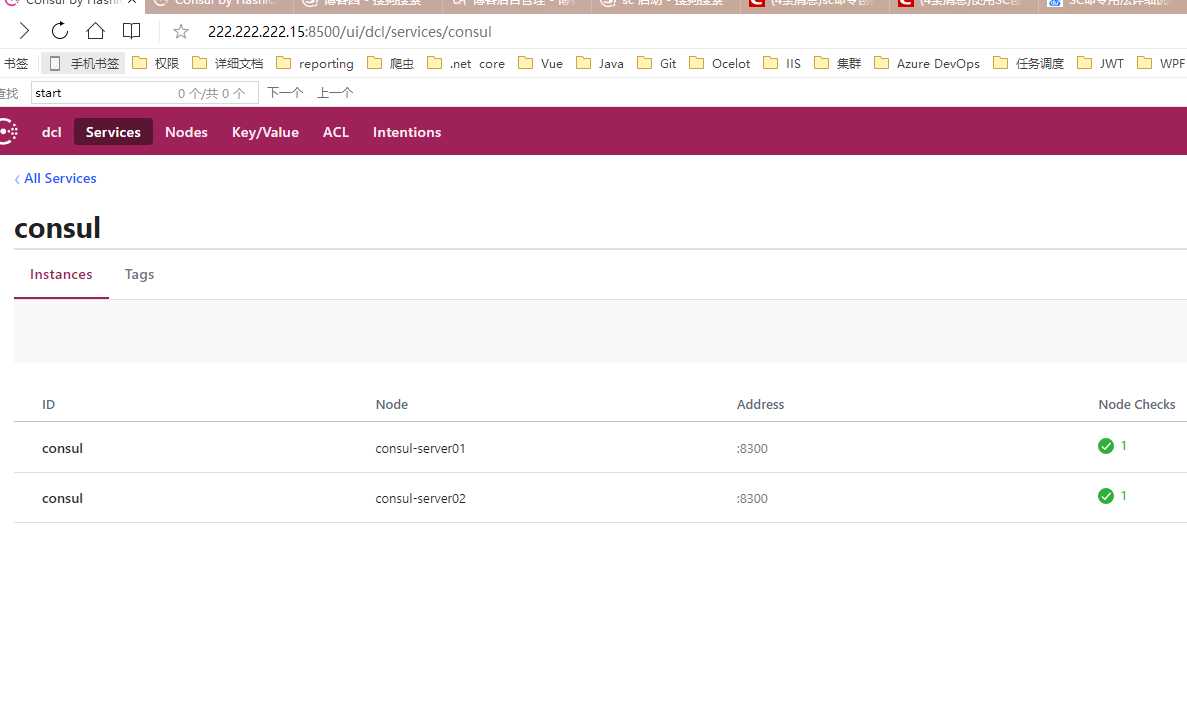
Task: Bookmark this page with the star icon
Action: point(181,32)
